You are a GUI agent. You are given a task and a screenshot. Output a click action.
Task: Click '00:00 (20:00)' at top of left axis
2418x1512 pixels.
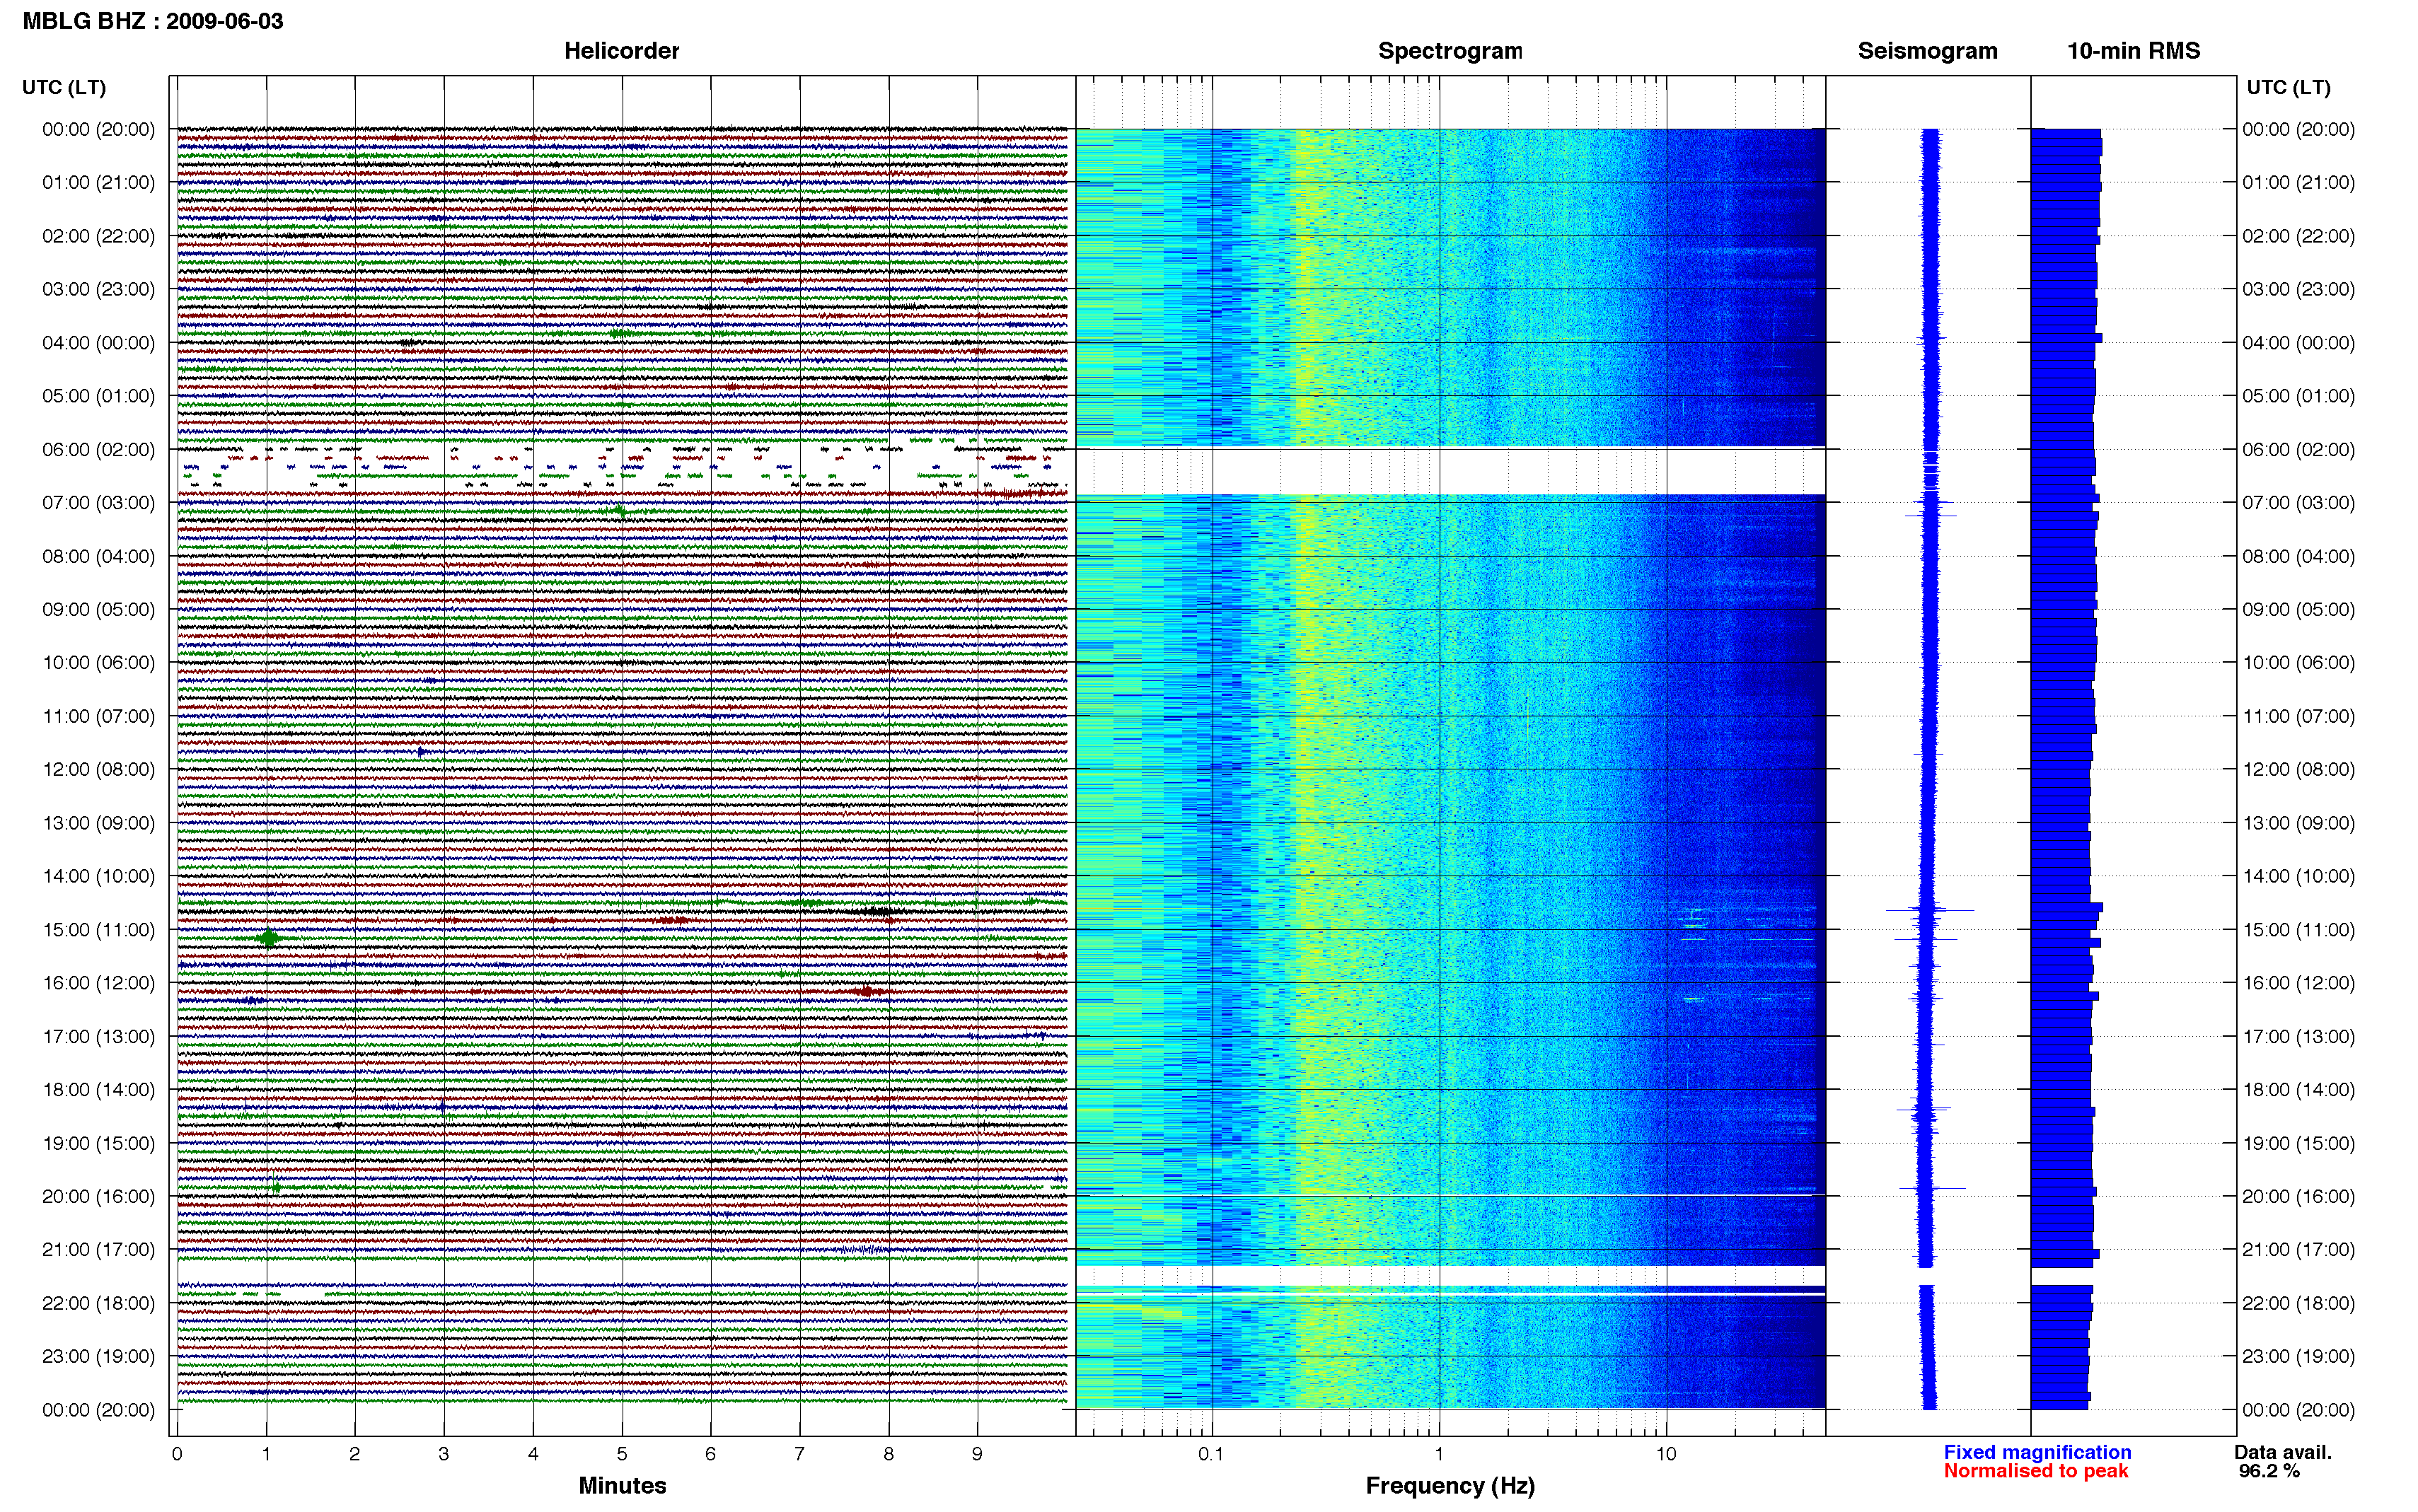(98, 129)
